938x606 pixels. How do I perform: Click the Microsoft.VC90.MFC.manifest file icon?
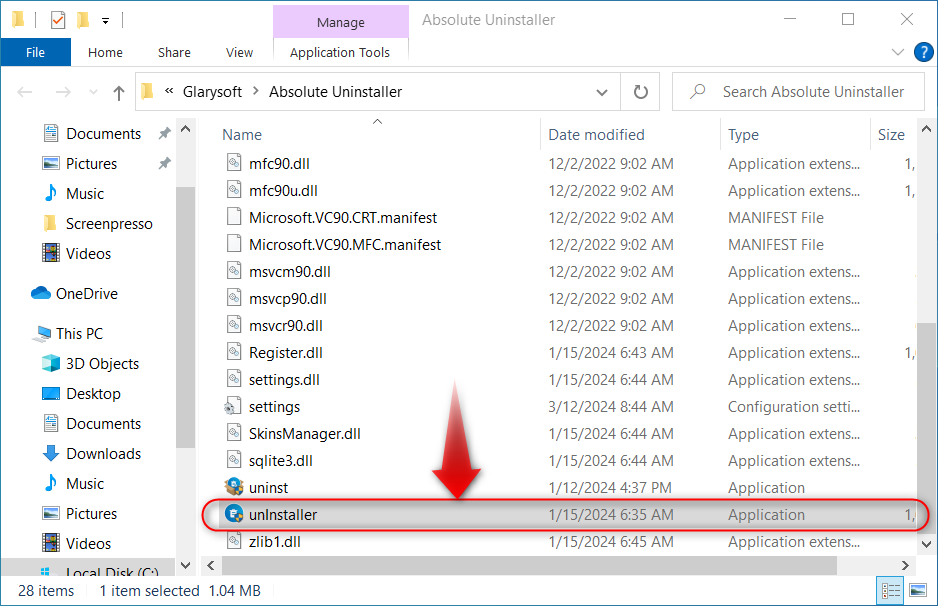tap(234, 243)
